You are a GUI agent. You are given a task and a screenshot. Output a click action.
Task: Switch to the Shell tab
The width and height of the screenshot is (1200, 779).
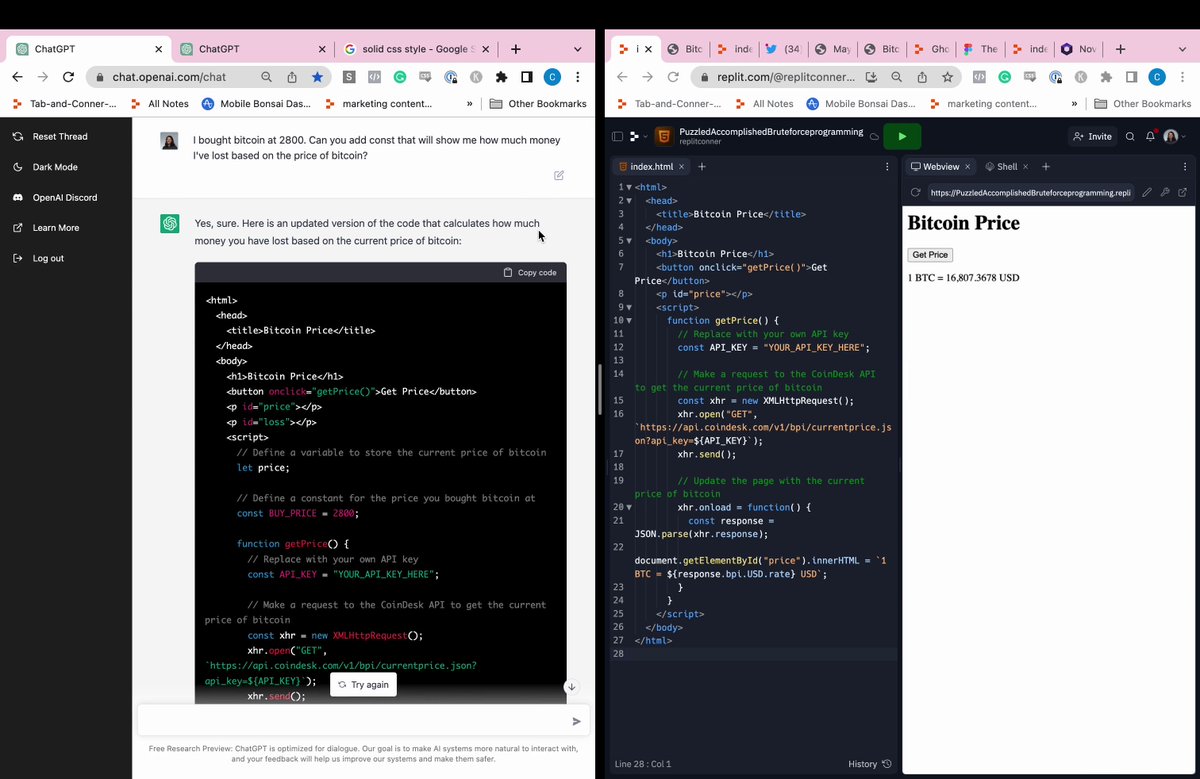[x=1006, y=167]
